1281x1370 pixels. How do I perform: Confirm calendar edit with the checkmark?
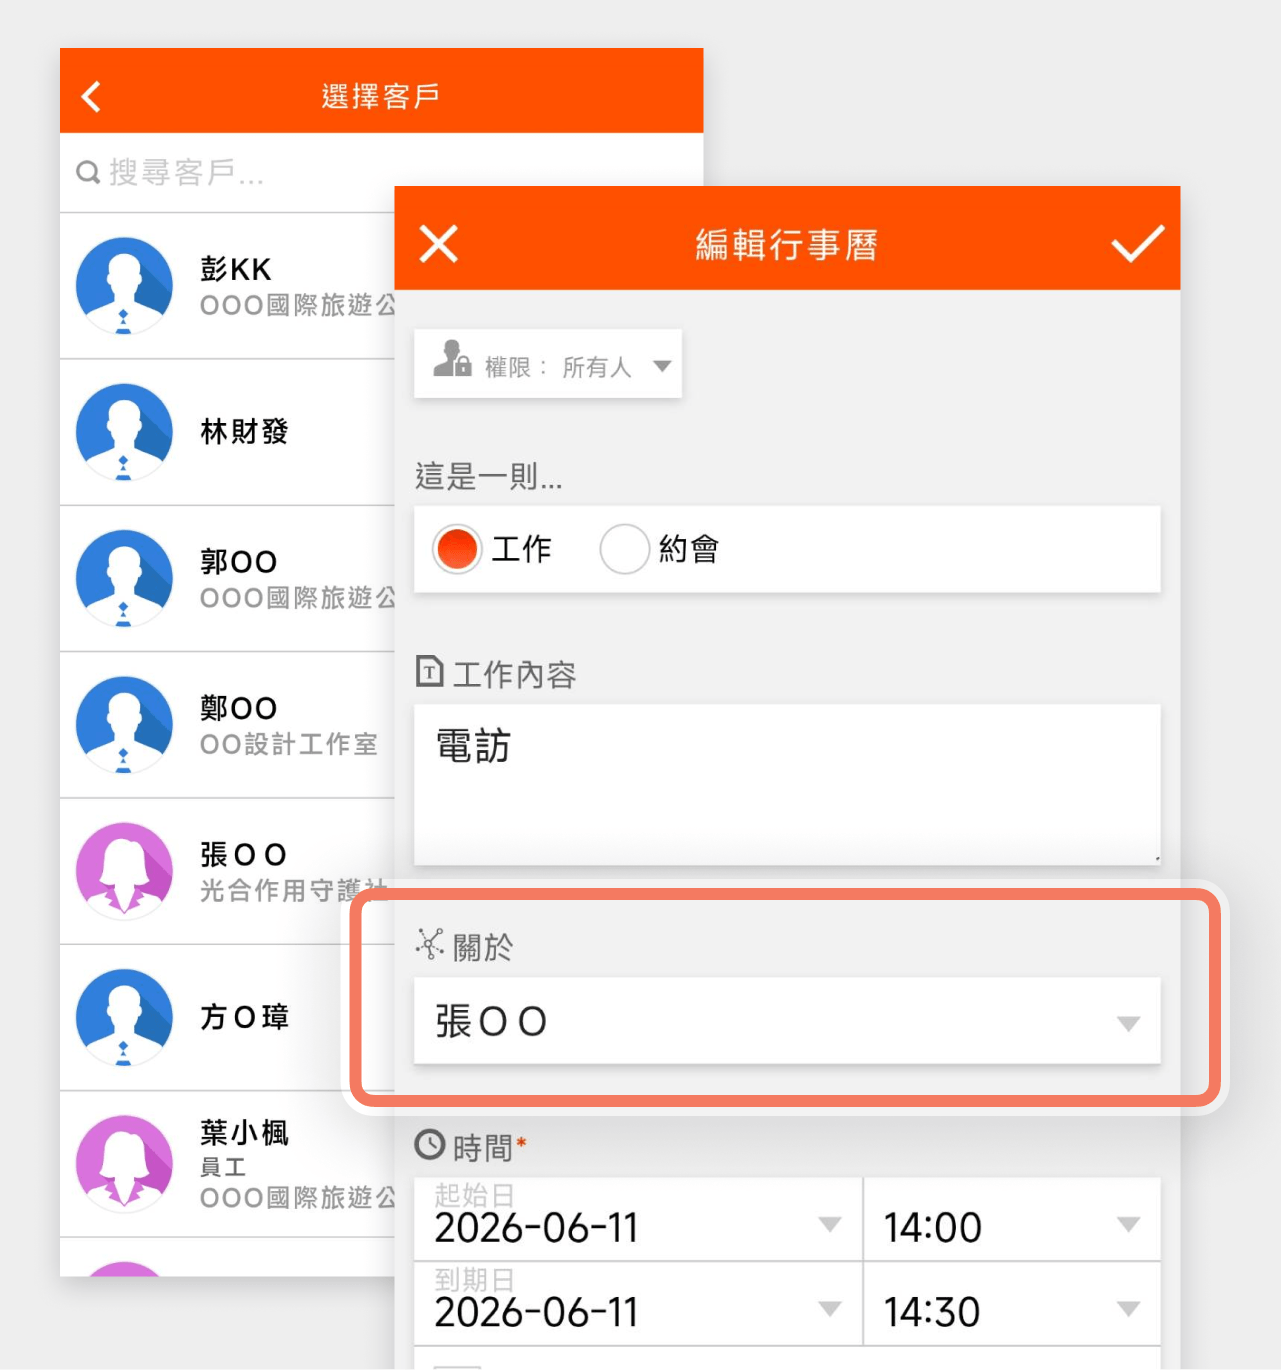[x=1137, y=243]
